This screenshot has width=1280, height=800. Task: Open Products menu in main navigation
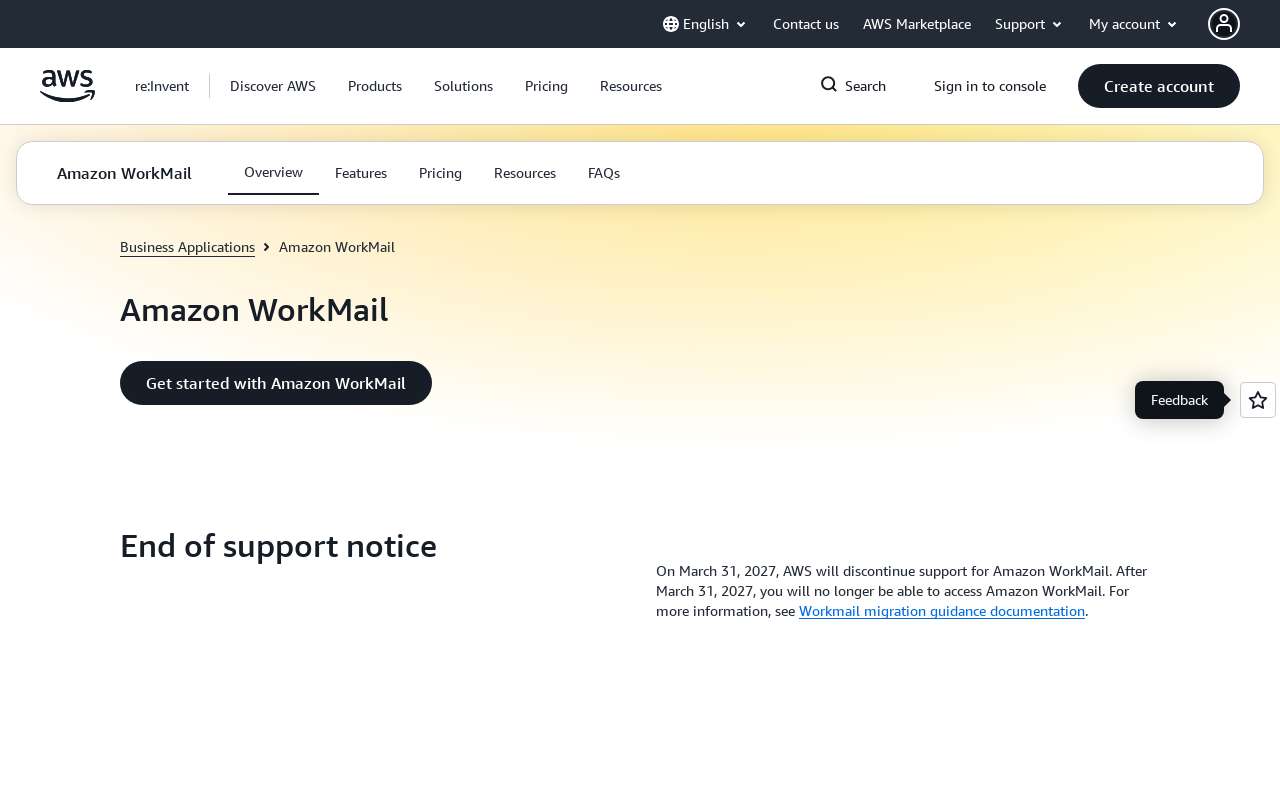[x=375, y=86]
